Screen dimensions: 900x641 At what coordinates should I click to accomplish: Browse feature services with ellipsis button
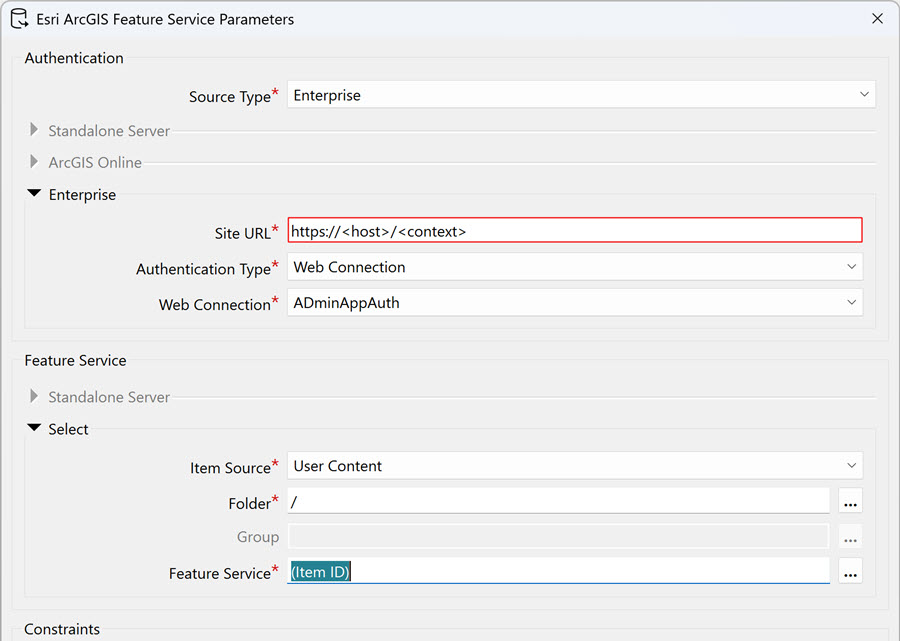point(850,572)
